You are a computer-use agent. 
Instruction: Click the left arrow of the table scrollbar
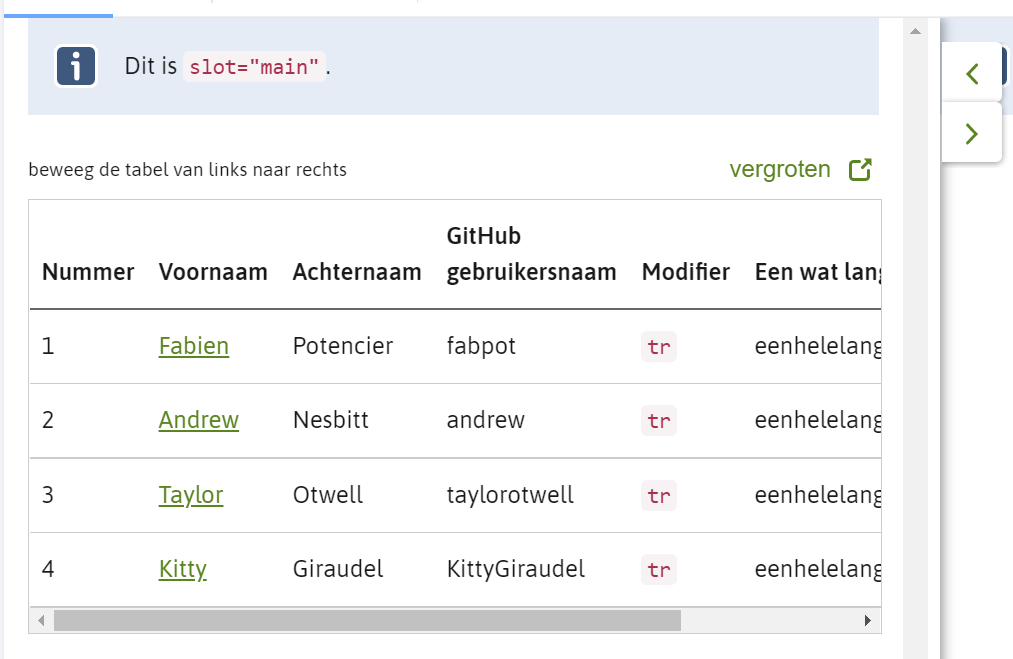(x=41, y=620)
